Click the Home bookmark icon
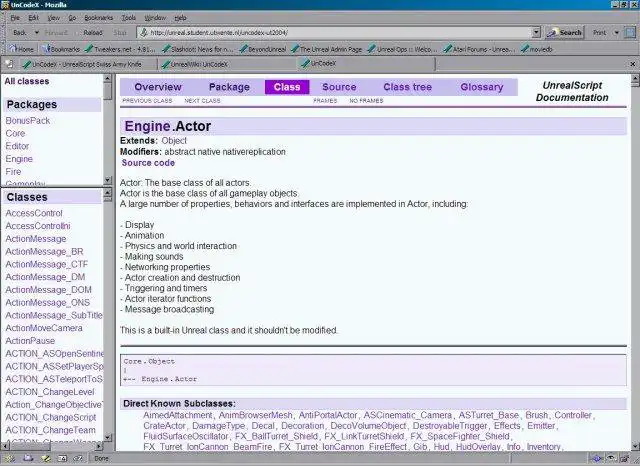This screenshot has width=640, height=466. 21,49
